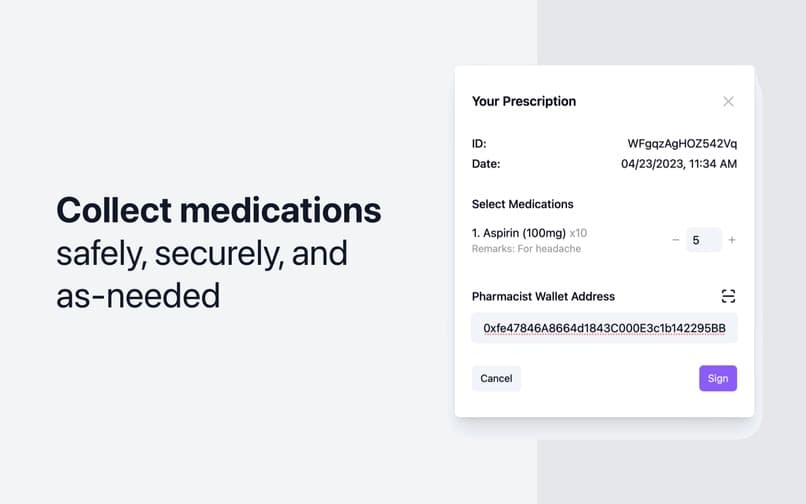Click the Pharmacist Wallet Address input field
Screen dimensions: 806x504
604,328
